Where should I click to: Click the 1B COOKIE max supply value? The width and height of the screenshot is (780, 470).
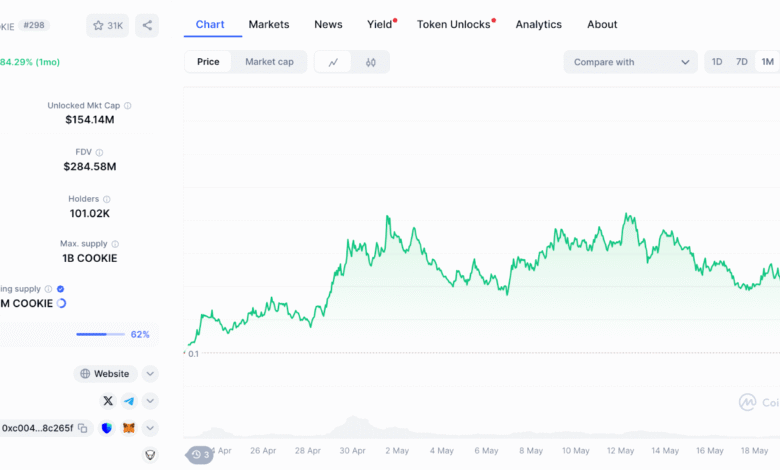[x=90, y=258]
